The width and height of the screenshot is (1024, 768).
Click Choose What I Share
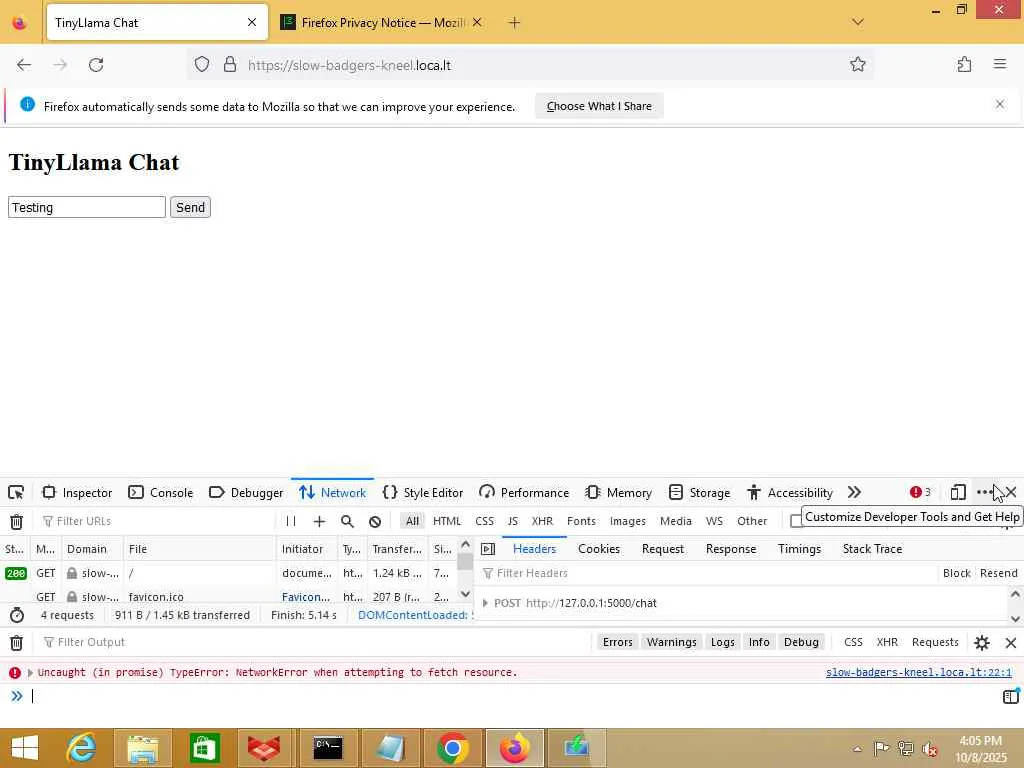tap(599, 106)
